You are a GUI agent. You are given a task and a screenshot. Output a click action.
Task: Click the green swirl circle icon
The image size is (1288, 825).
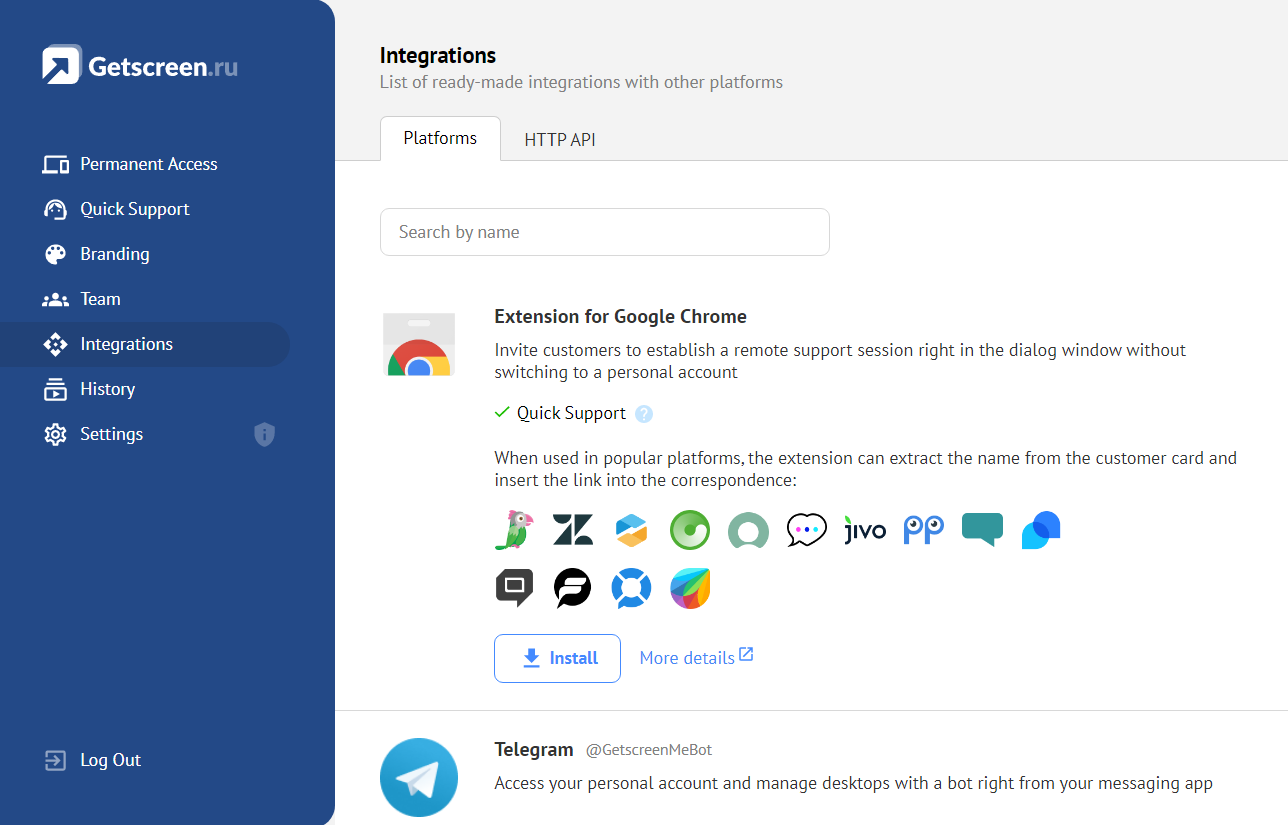tap(690, 530)
